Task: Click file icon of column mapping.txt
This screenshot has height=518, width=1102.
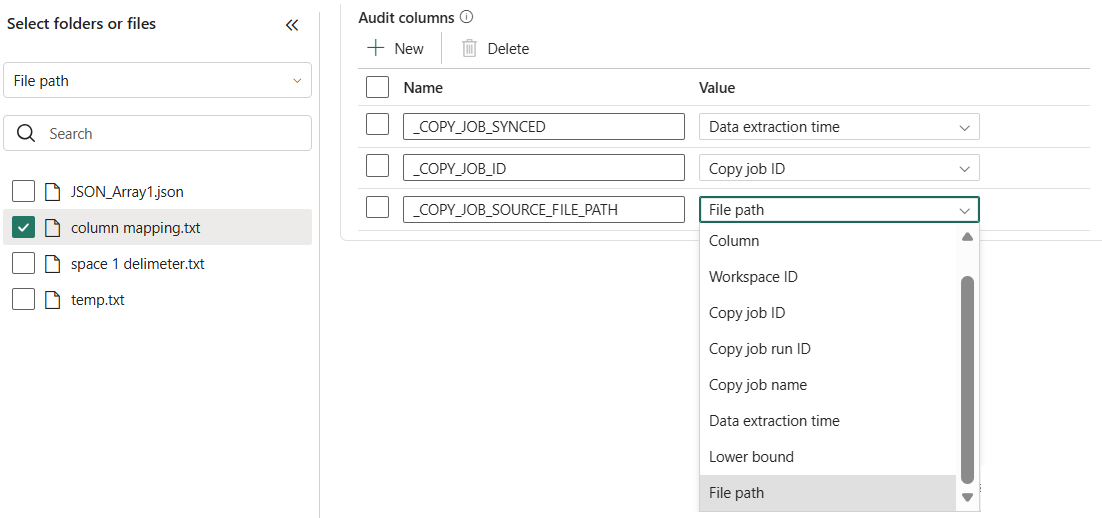Action: [52, 228]
